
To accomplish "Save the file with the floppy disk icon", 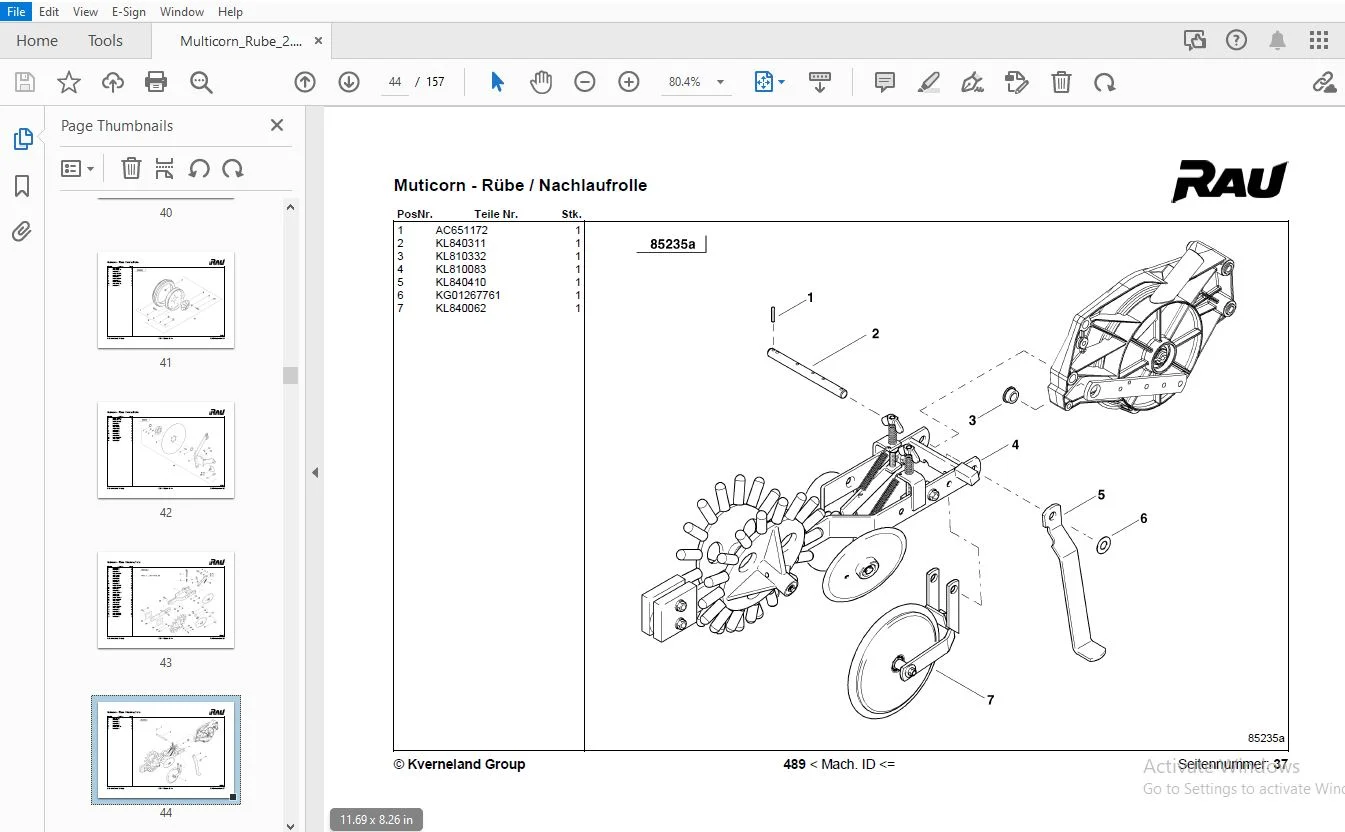I will (x=24, y=82).
